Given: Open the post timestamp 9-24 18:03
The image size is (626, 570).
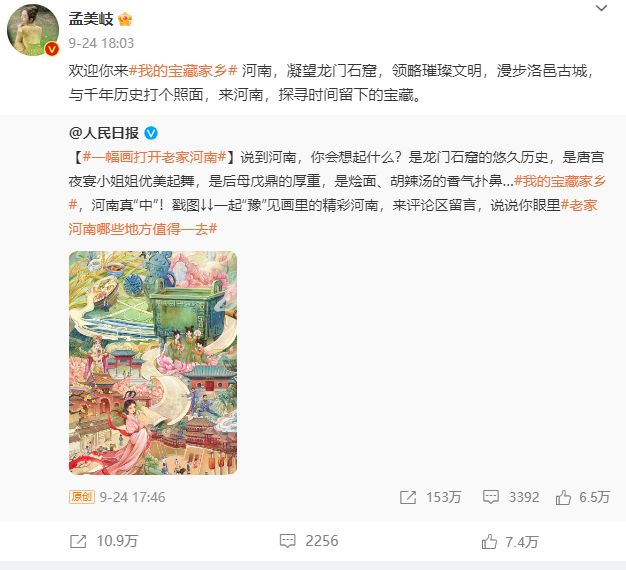Looking at the screenshot, I should pos(101,43).
